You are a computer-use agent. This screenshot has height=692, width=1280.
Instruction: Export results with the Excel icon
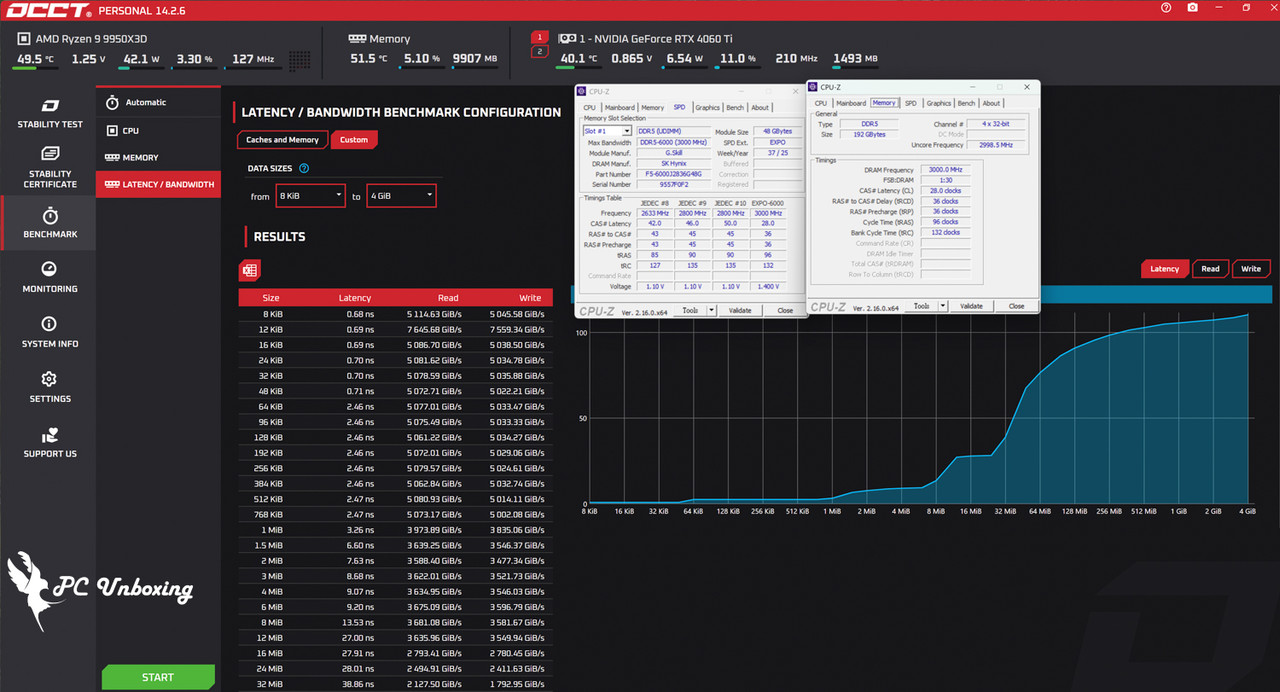[x=249, y=270]
